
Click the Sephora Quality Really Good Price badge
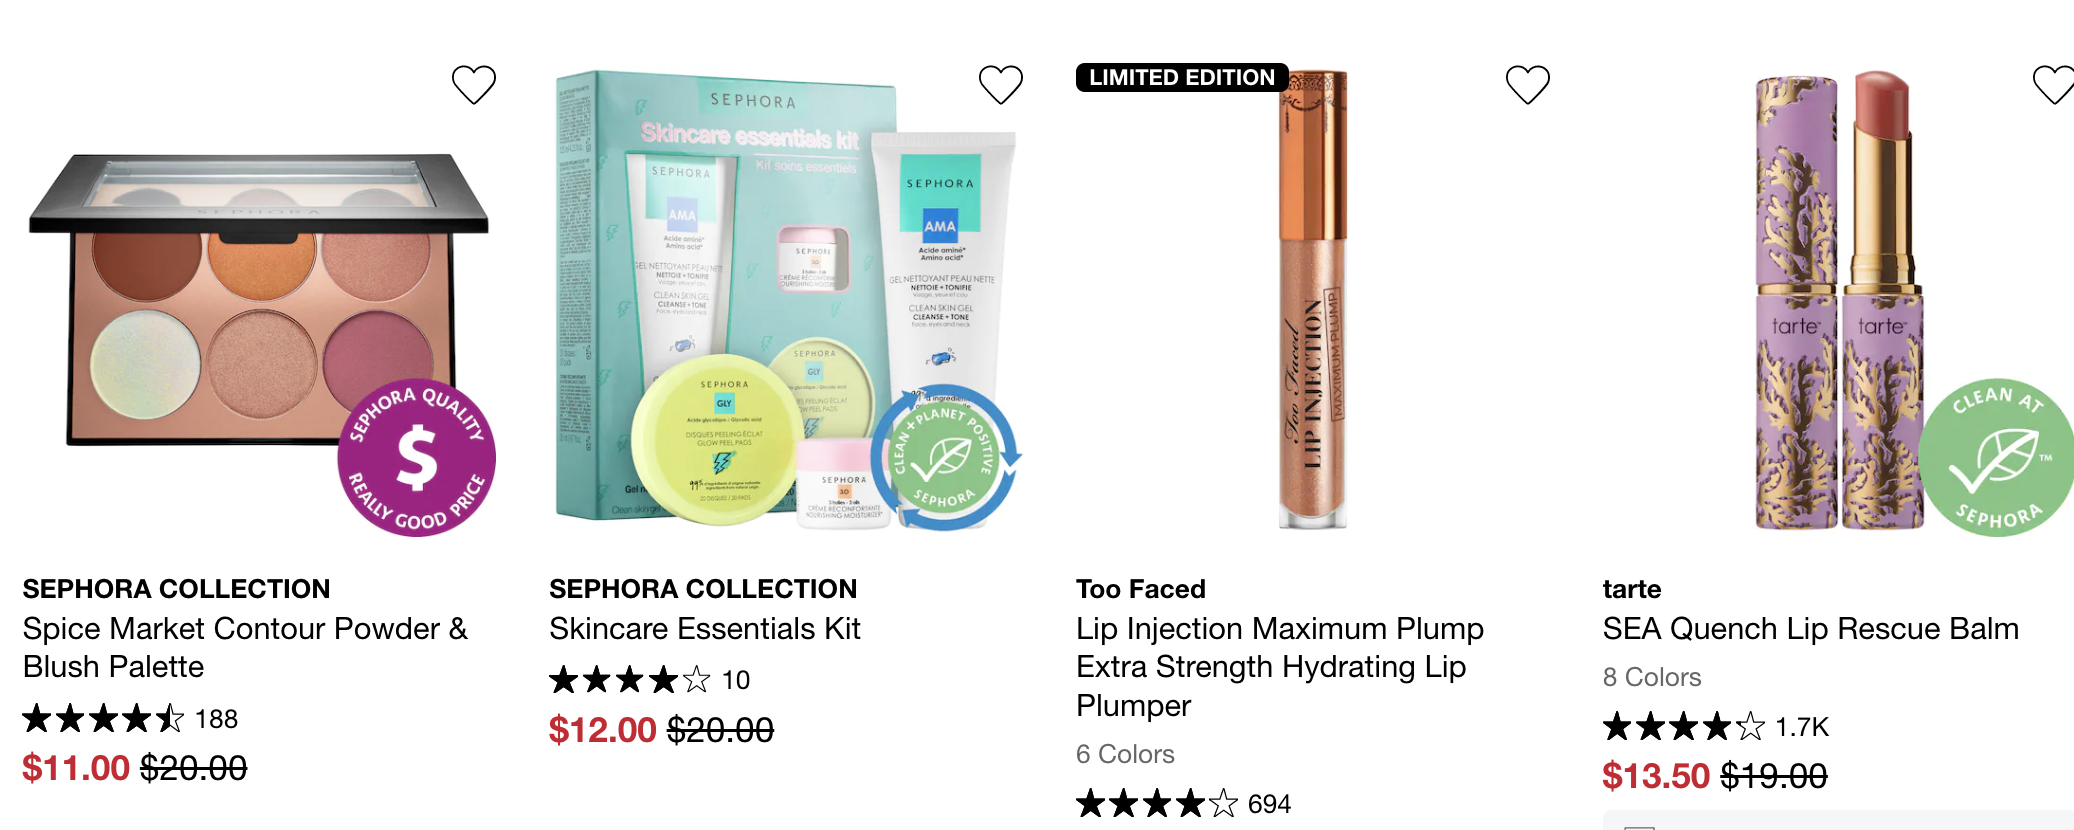click(x=417, y=458)
